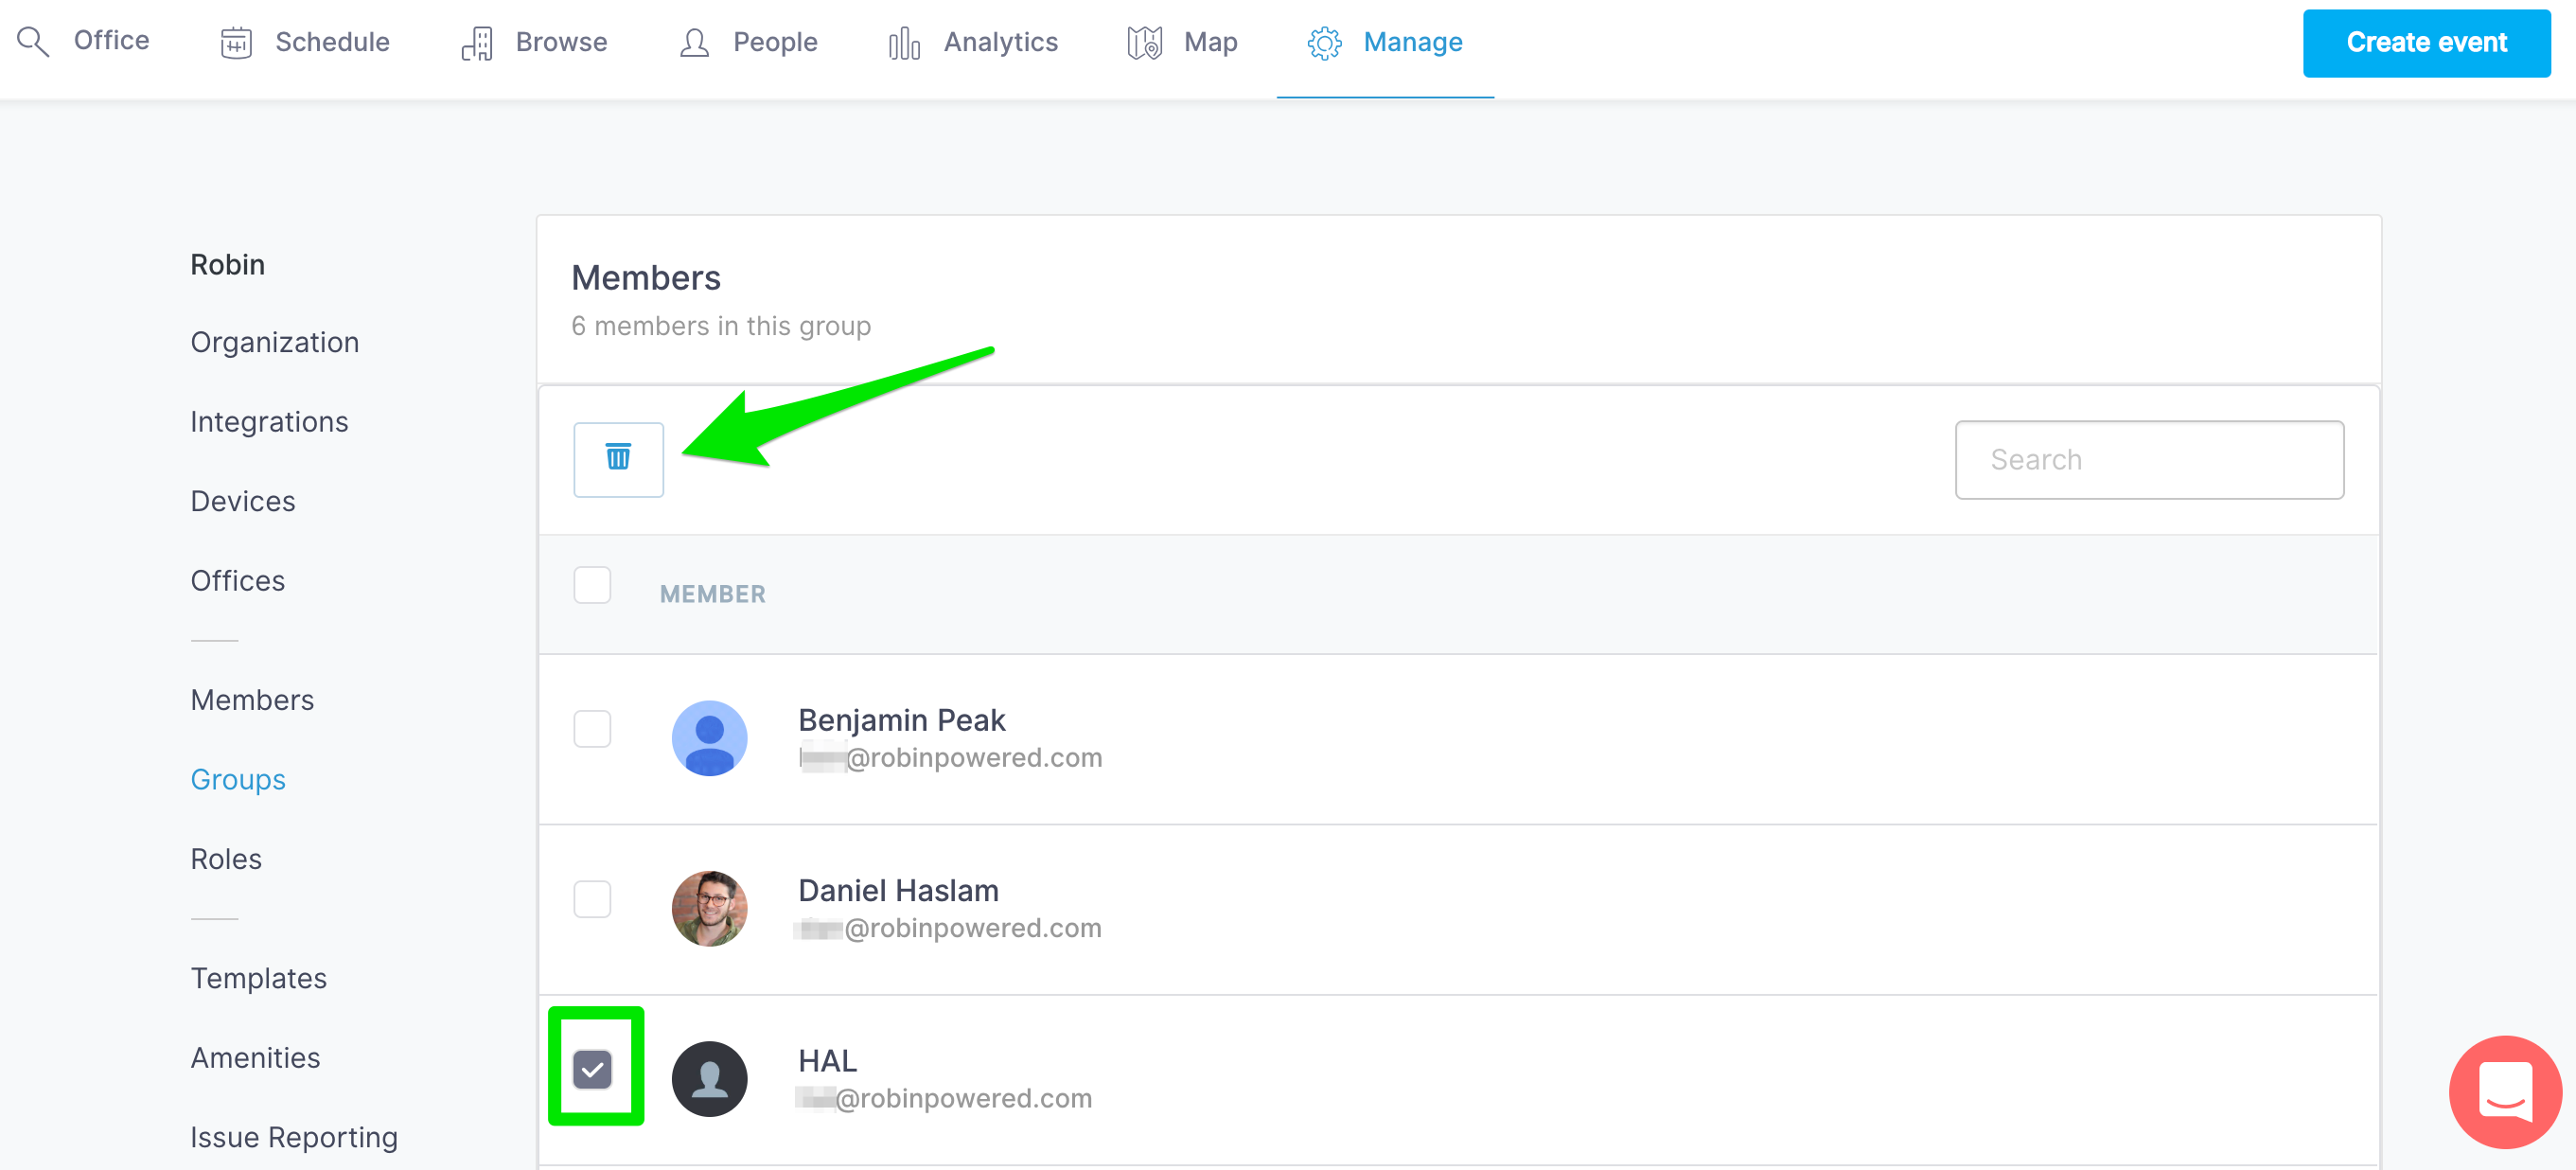
Task: Switch to the Manage tab
Action: coord(1412,42)
